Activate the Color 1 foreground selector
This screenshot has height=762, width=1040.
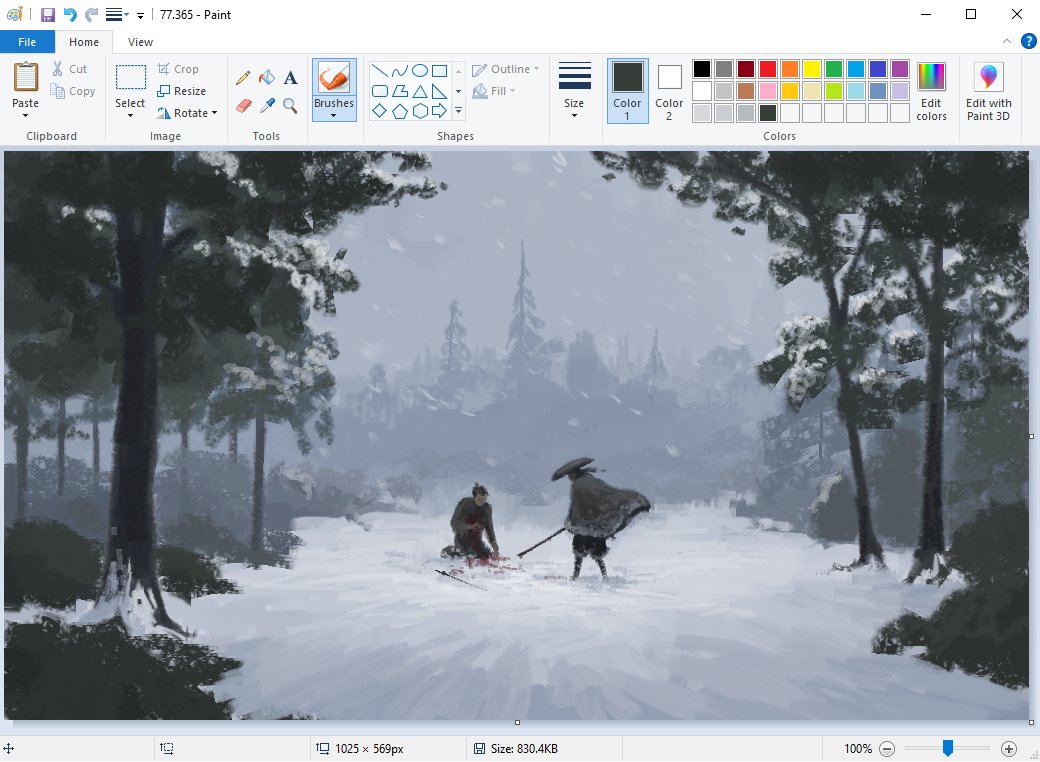(627, 90)
